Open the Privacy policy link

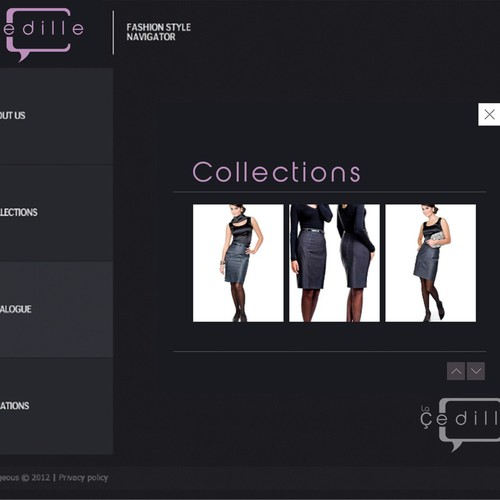point(83,478)
